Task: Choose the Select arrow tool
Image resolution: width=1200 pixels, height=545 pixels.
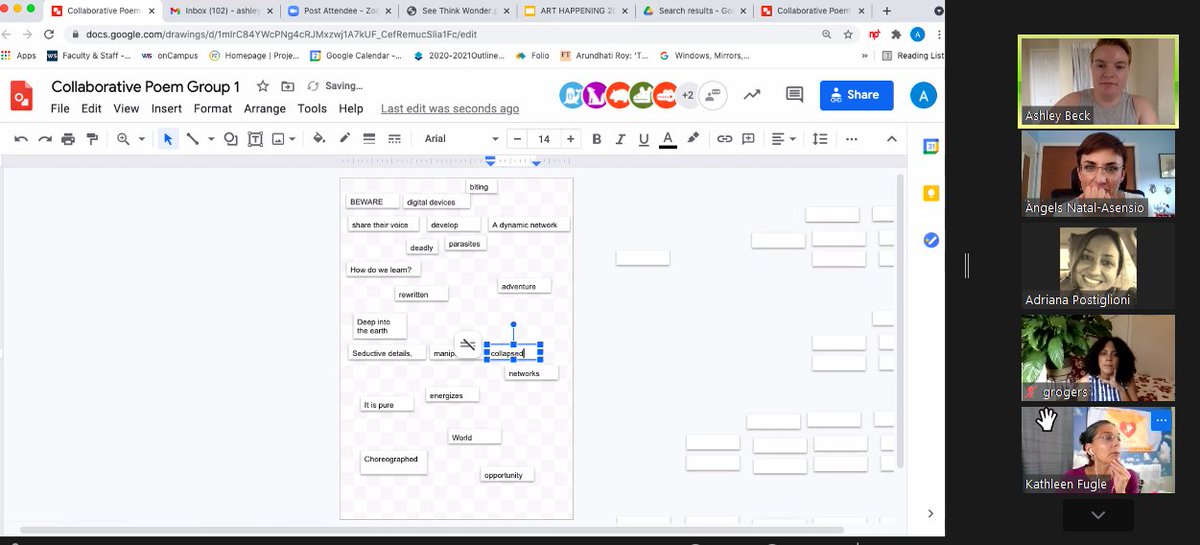Action: coord(168,139)
